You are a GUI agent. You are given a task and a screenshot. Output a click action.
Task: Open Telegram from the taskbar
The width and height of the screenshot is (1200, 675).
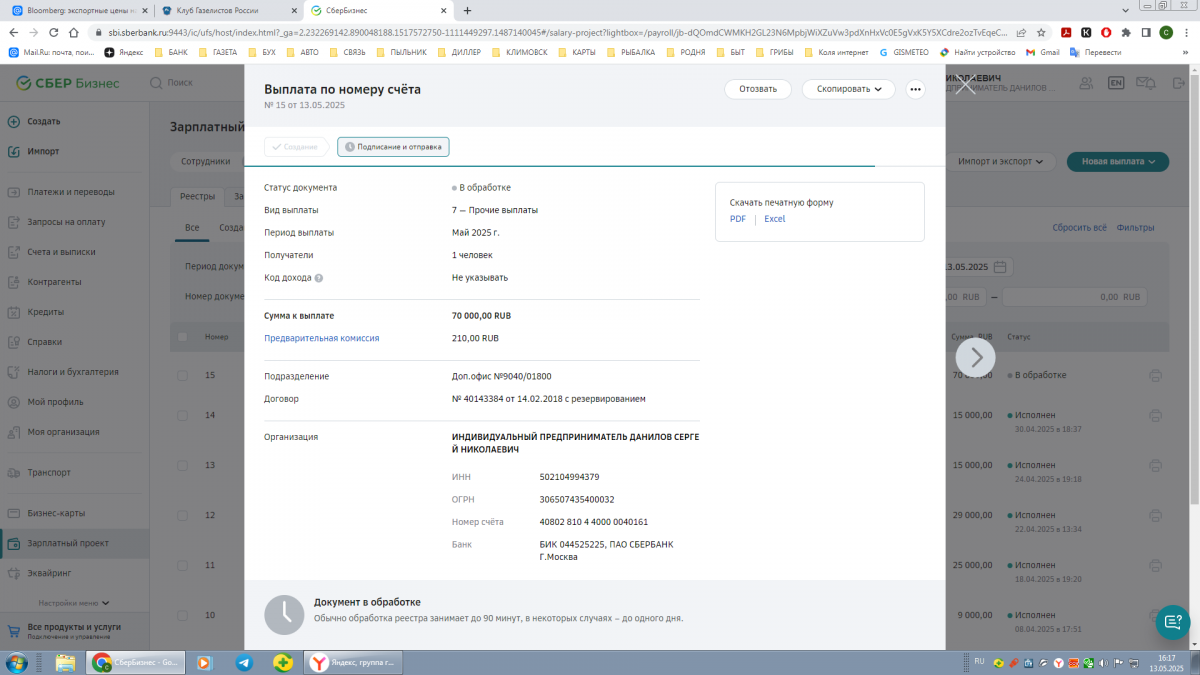click(x=244, y=662)
